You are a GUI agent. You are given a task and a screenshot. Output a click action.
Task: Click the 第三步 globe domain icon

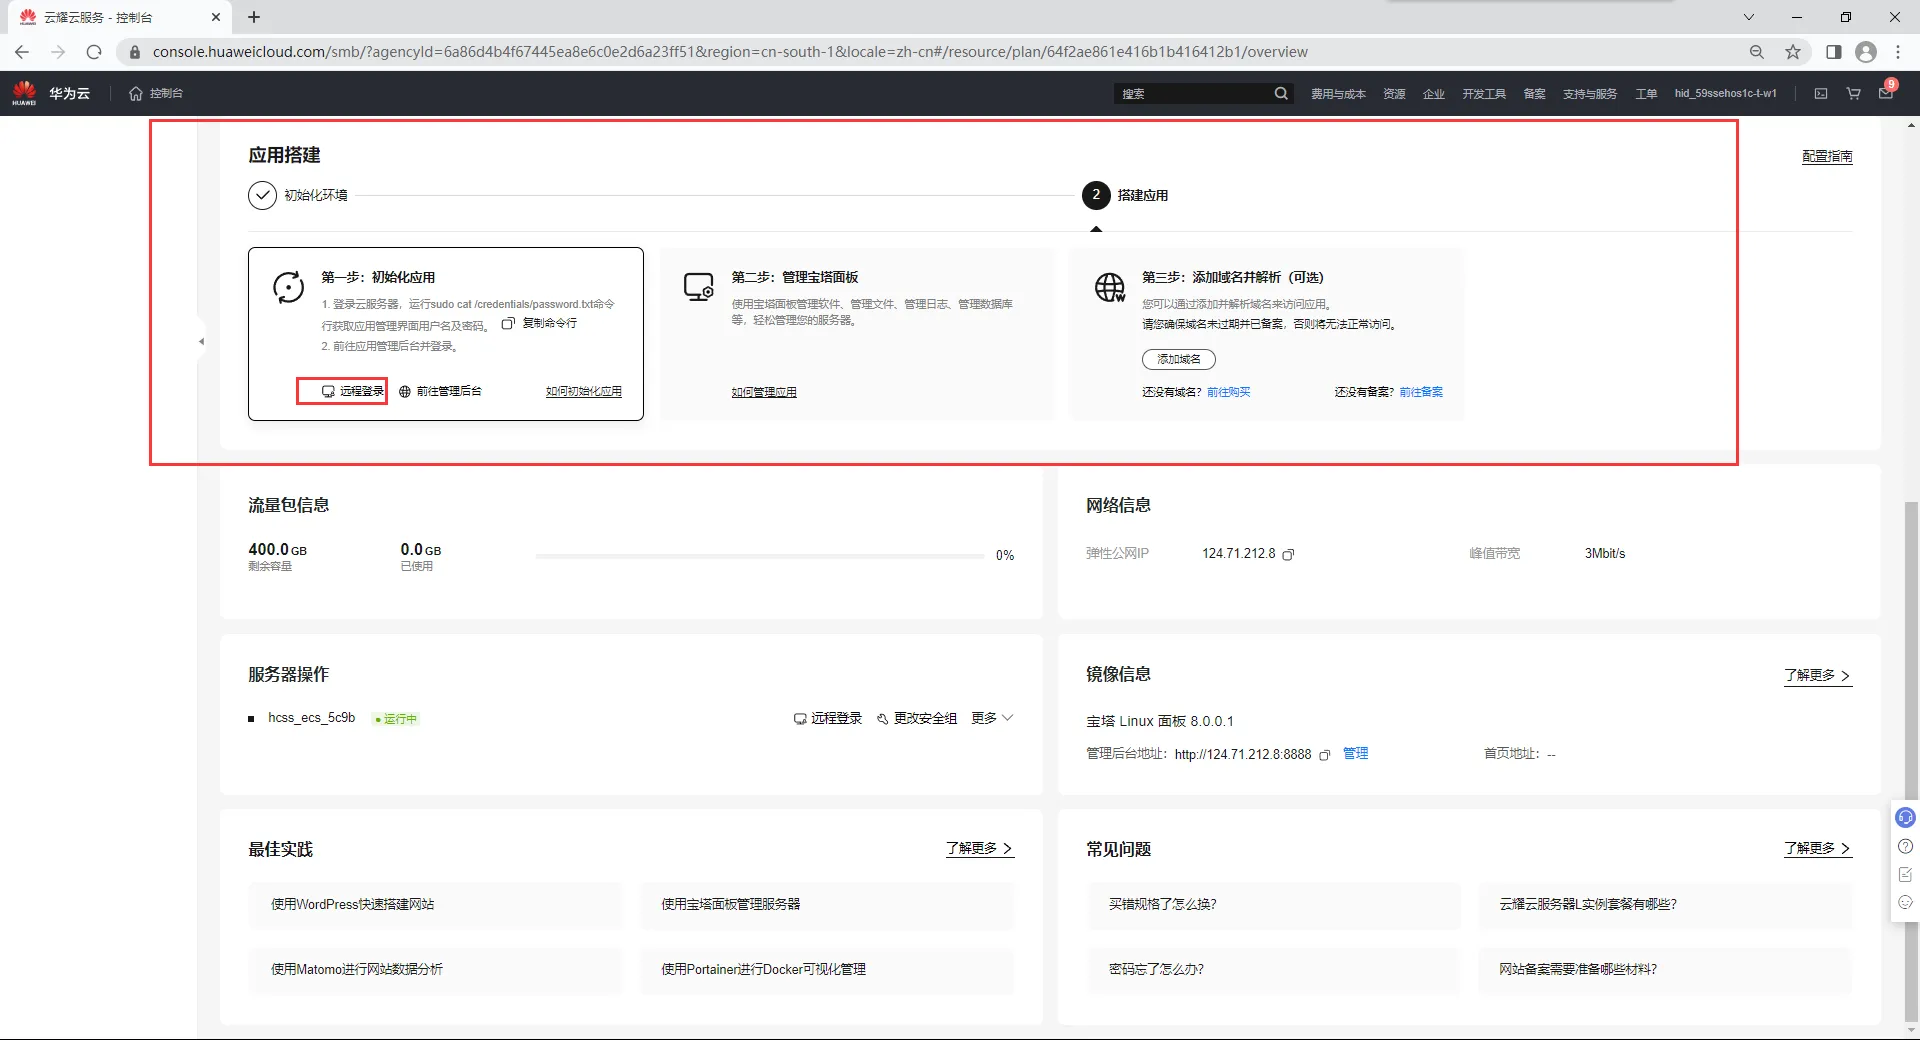point(1110,287)
